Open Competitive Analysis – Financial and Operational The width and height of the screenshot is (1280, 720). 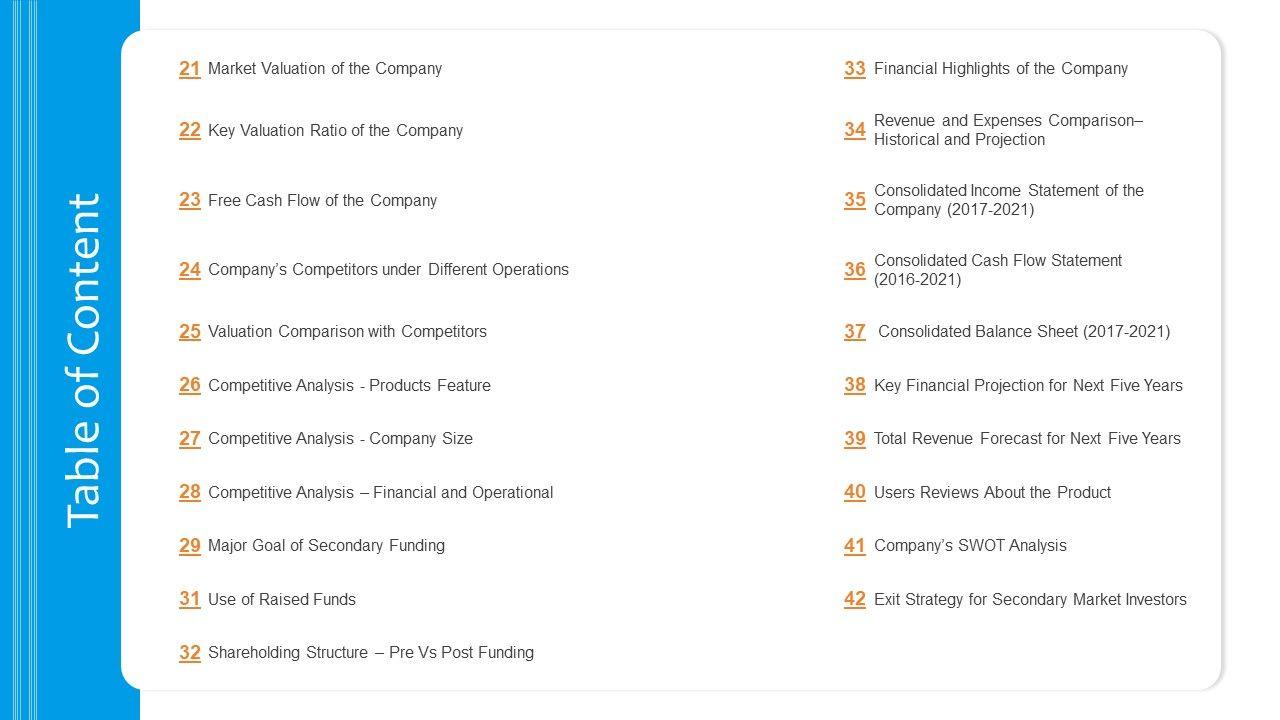click(x=380, y=492)
